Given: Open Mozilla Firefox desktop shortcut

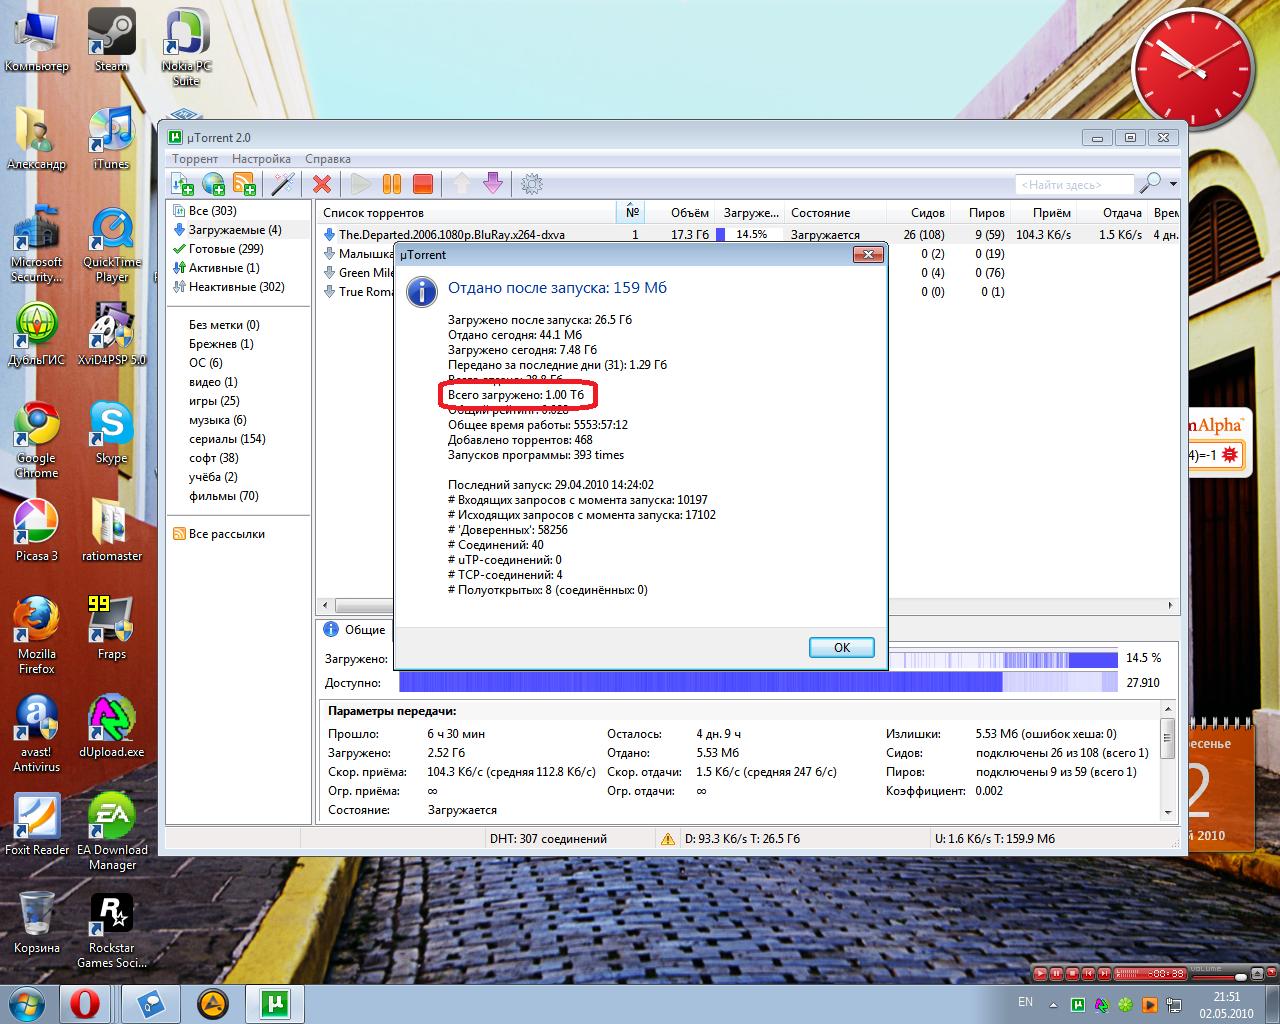Looking at the screenshot, I should coord(36,635).
